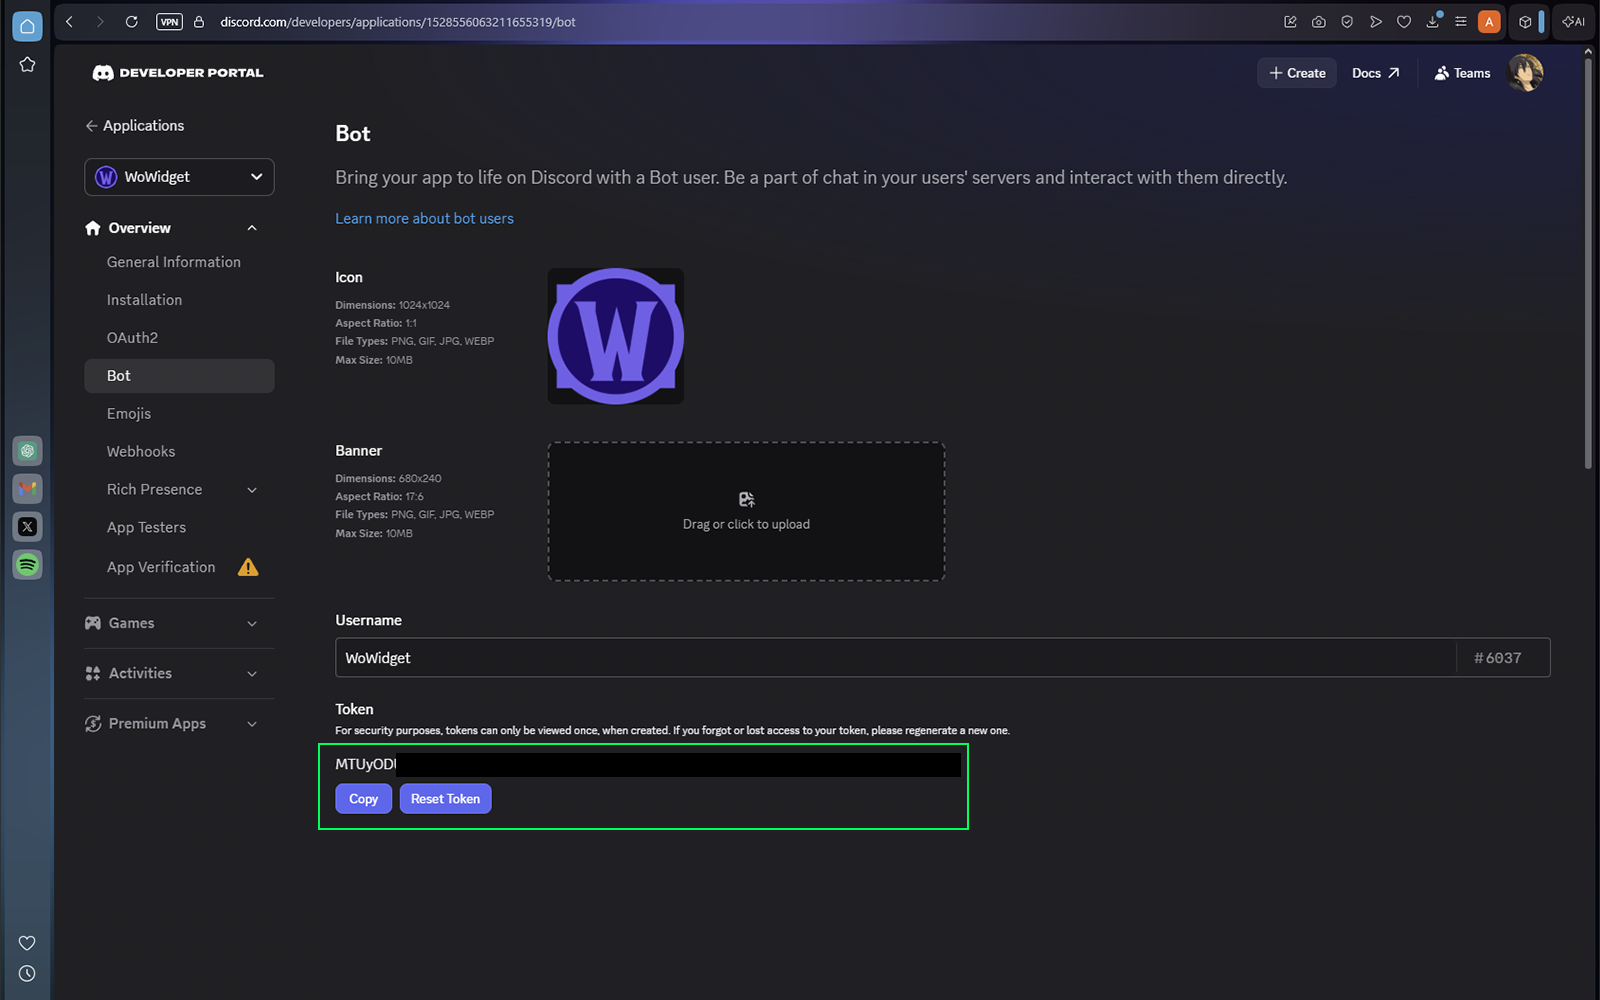The image size is (1600, 1000).
Task: Click the page vertical scrollbar
Action: pos(1588,262)
